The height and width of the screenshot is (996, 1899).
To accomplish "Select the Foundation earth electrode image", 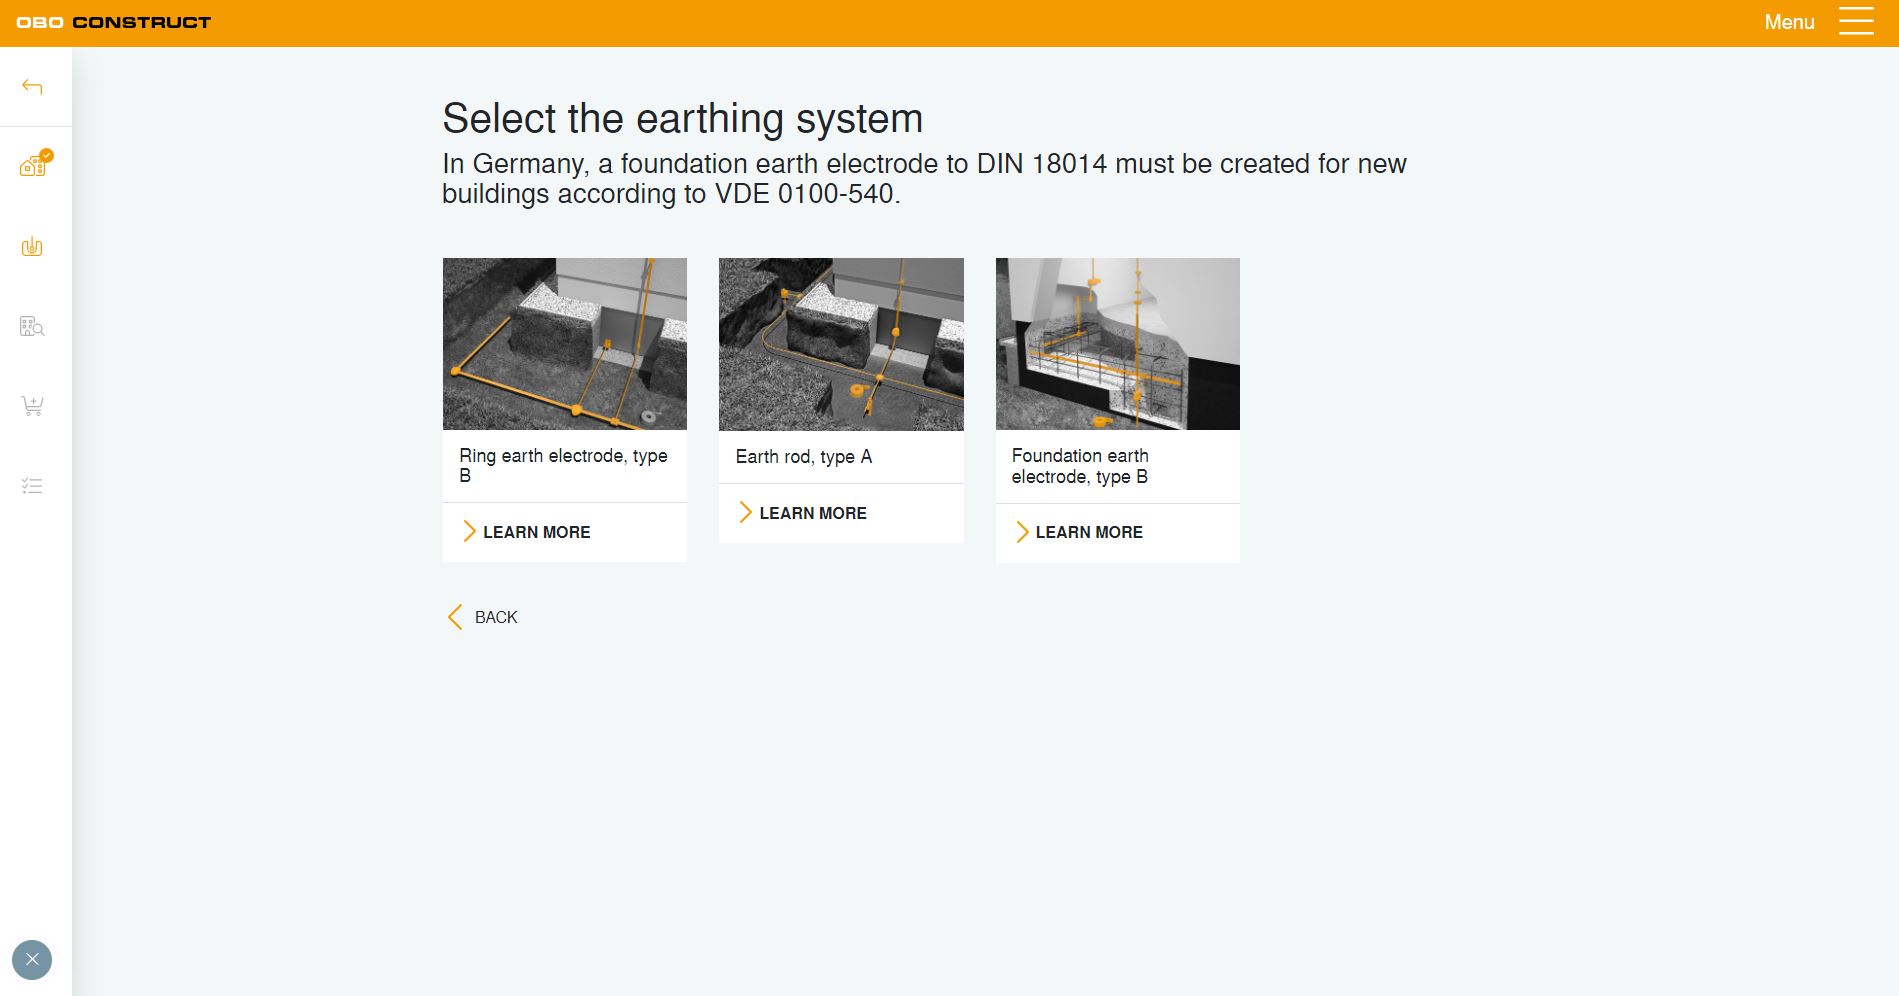I will (x=1117, y=344).
